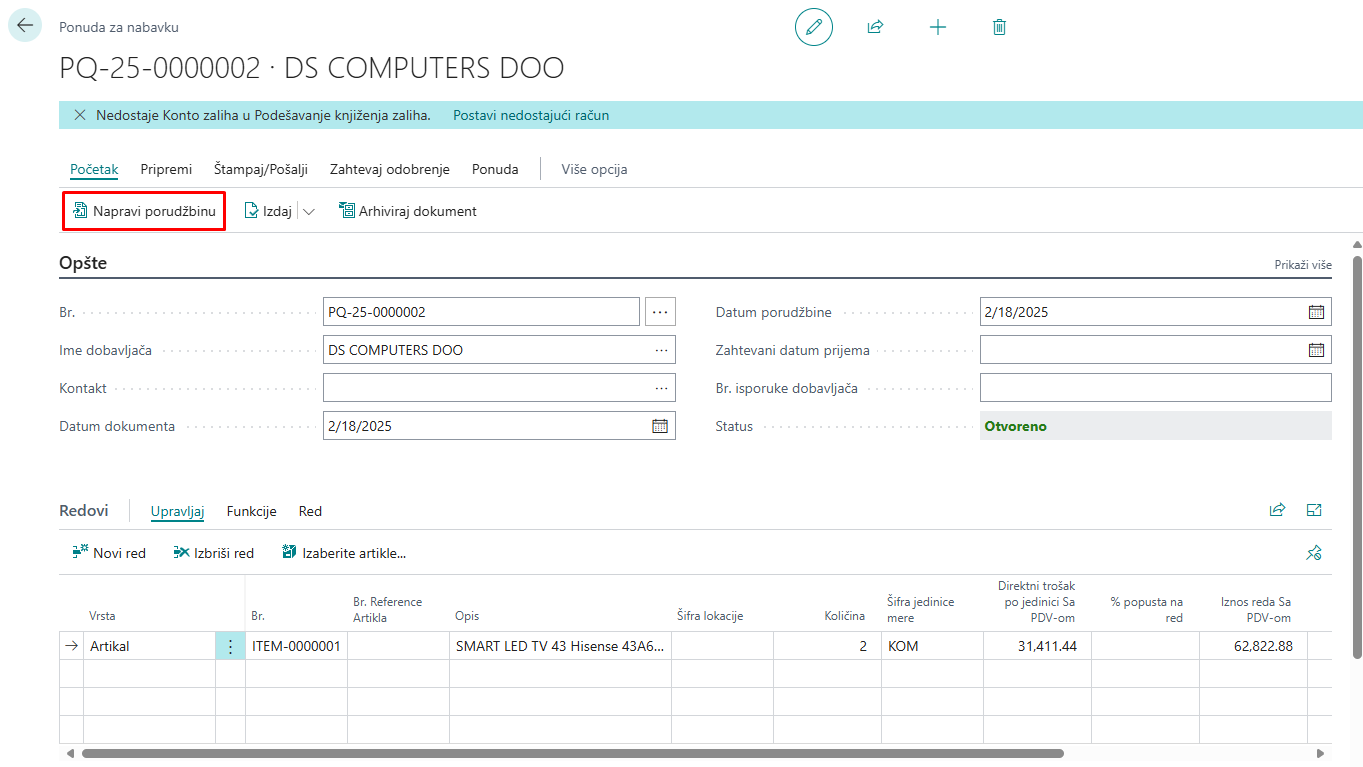The image size is (1363, 767).
Task: Open the Zahtevaj odobrenje menu
Action: point(389,169)
